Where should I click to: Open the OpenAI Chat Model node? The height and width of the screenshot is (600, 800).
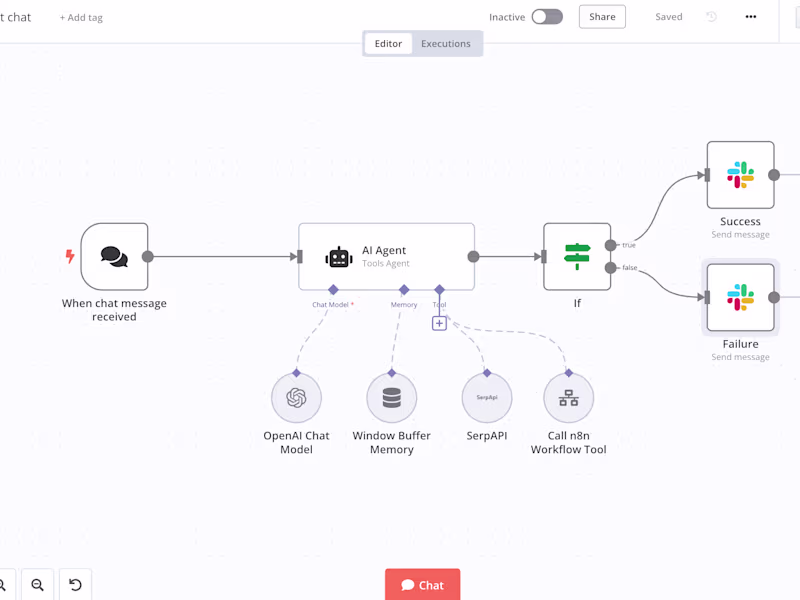click(296, 398)
